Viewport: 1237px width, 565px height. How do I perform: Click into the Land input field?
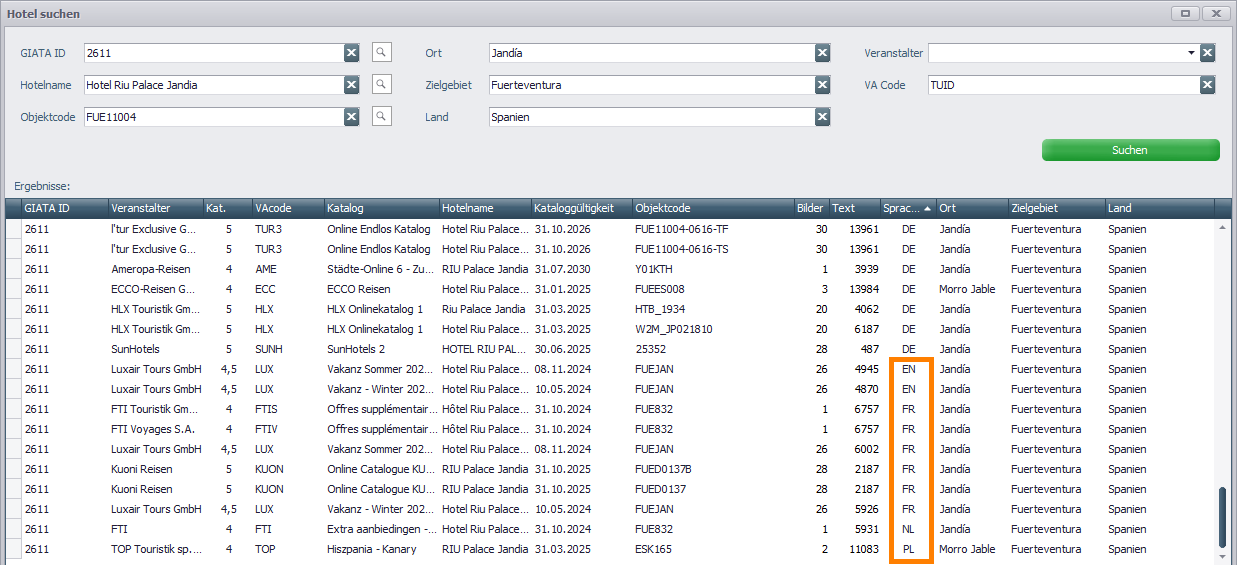click(x=651, y=117)
